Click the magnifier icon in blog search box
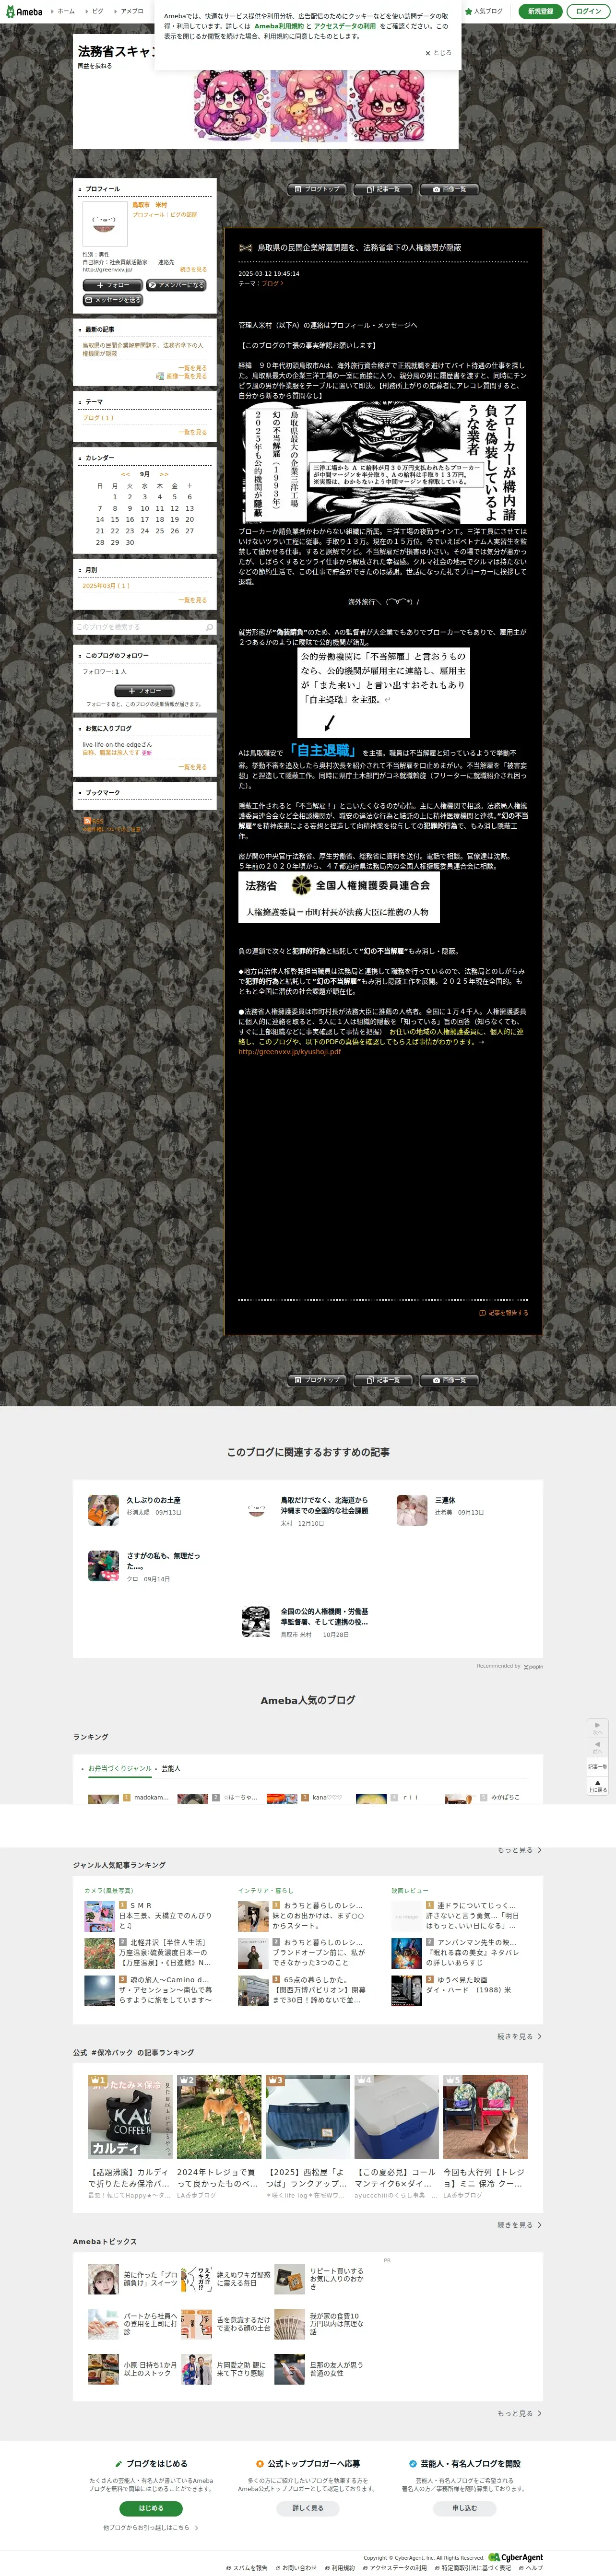Image resolution: width=616 pixels, height=2576 pixels. click(209, 627)
